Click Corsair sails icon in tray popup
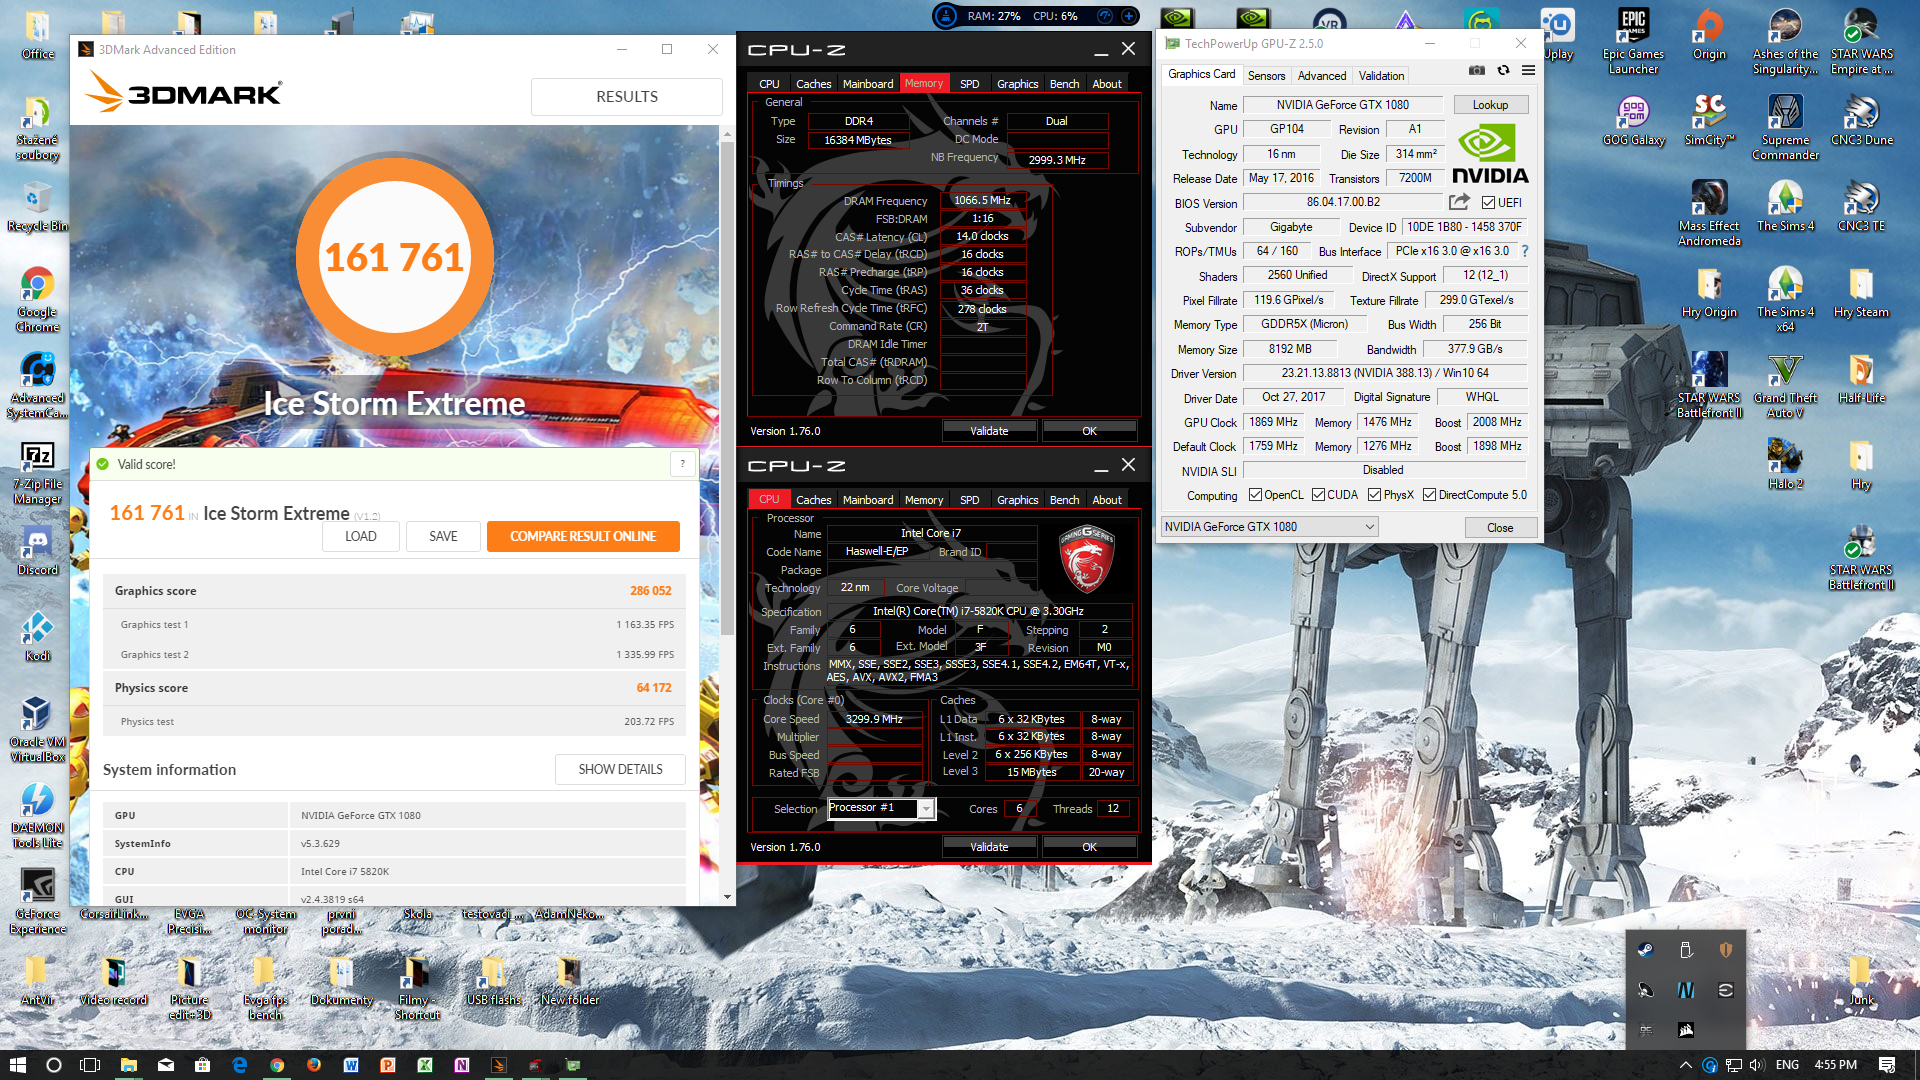 (1685, 1029)
